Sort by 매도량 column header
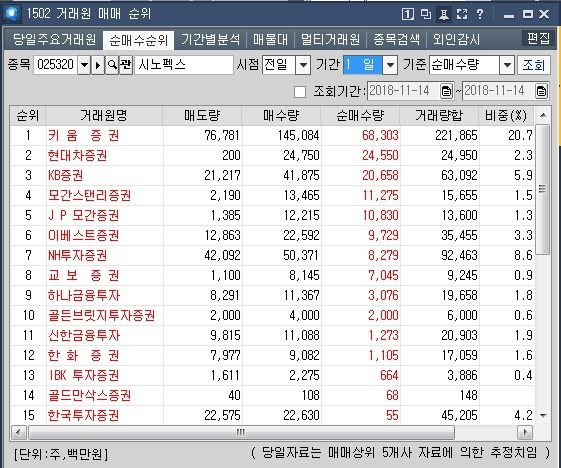The height and width of the screenshot is (468, 561). click(x=202, y=116)
